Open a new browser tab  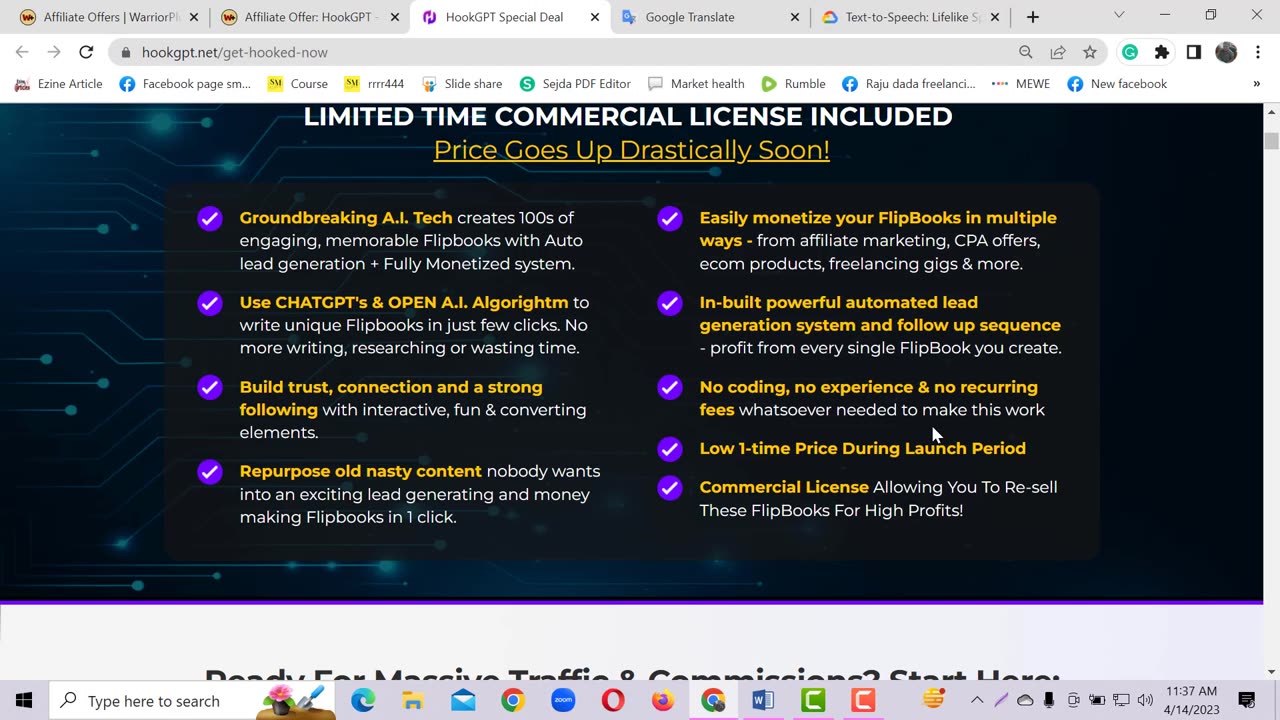[1033, 17]
